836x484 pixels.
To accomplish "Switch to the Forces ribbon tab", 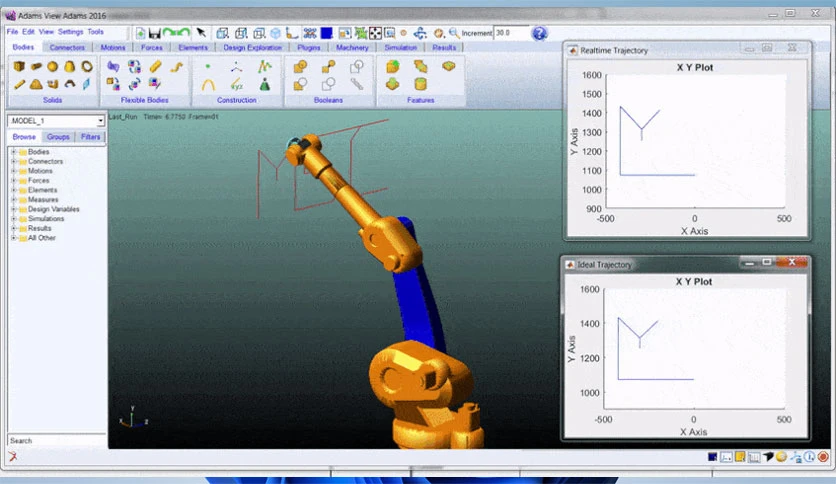I will click(x=152, y=47).
